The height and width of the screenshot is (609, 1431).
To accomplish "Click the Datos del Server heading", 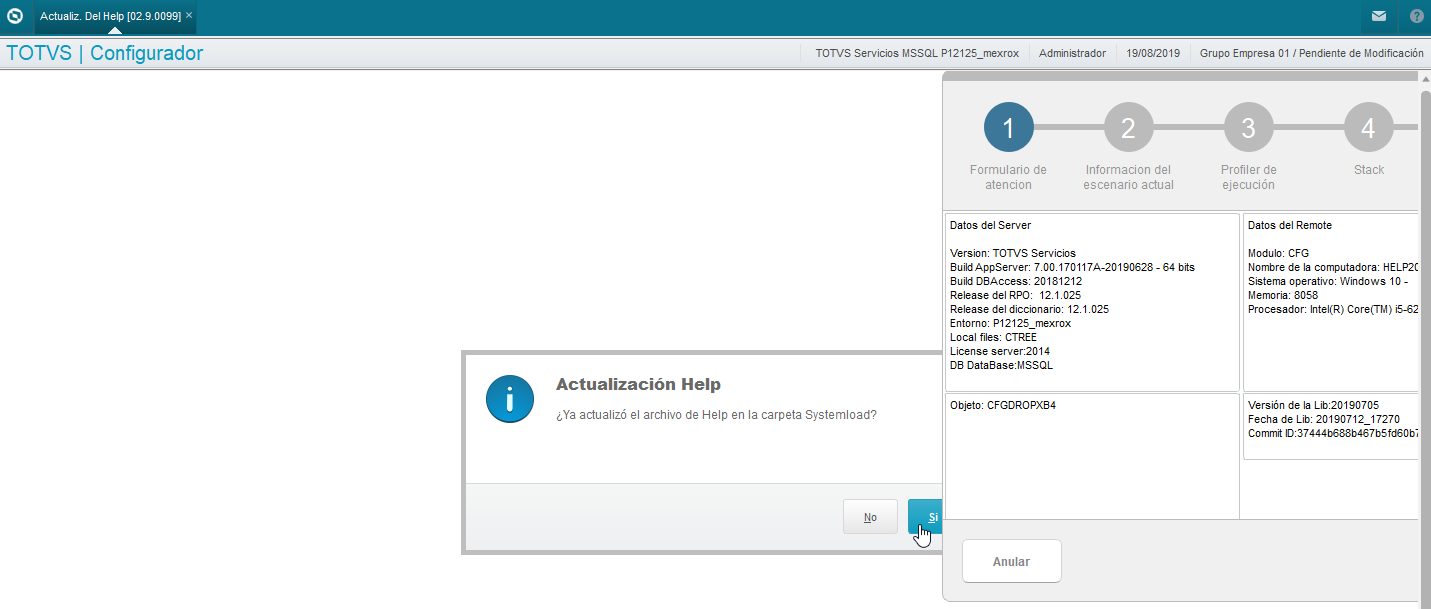I will point(990,225).
